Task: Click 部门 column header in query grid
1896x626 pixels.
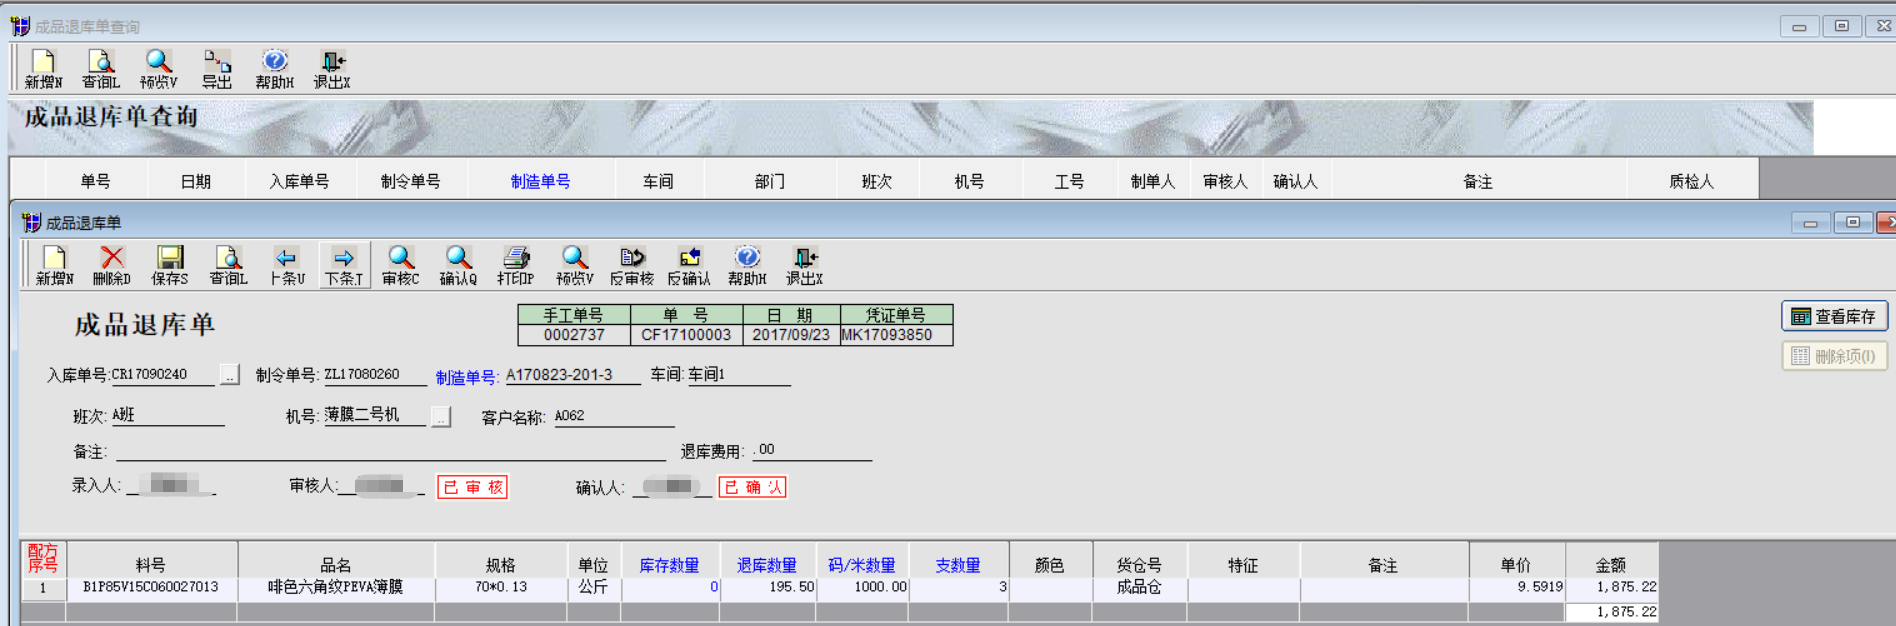Action: coord(770,181)
